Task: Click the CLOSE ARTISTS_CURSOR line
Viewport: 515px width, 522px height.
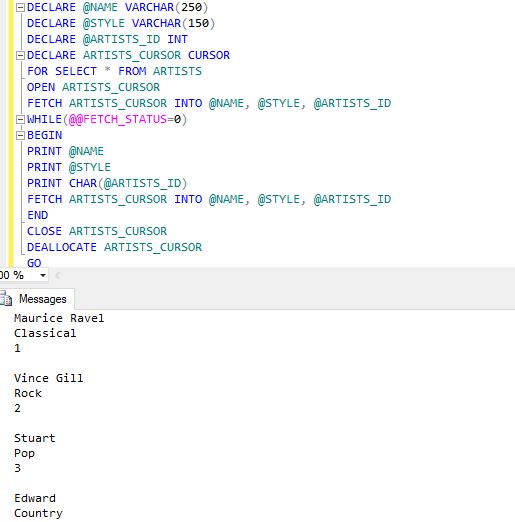Action: [x=97, y=231]
